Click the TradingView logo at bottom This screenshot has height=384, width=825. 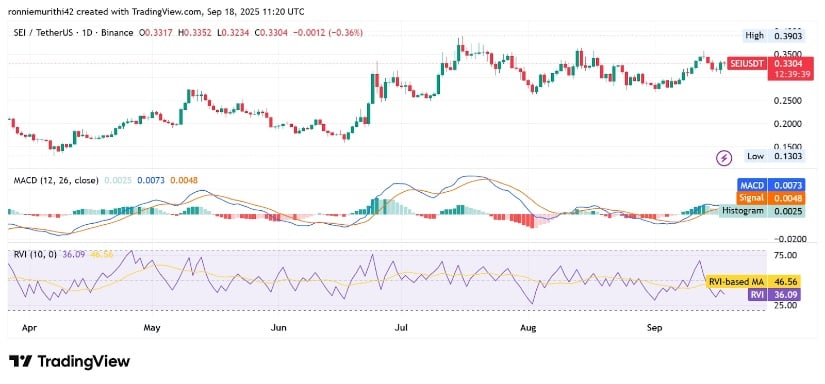pos(69,362)
